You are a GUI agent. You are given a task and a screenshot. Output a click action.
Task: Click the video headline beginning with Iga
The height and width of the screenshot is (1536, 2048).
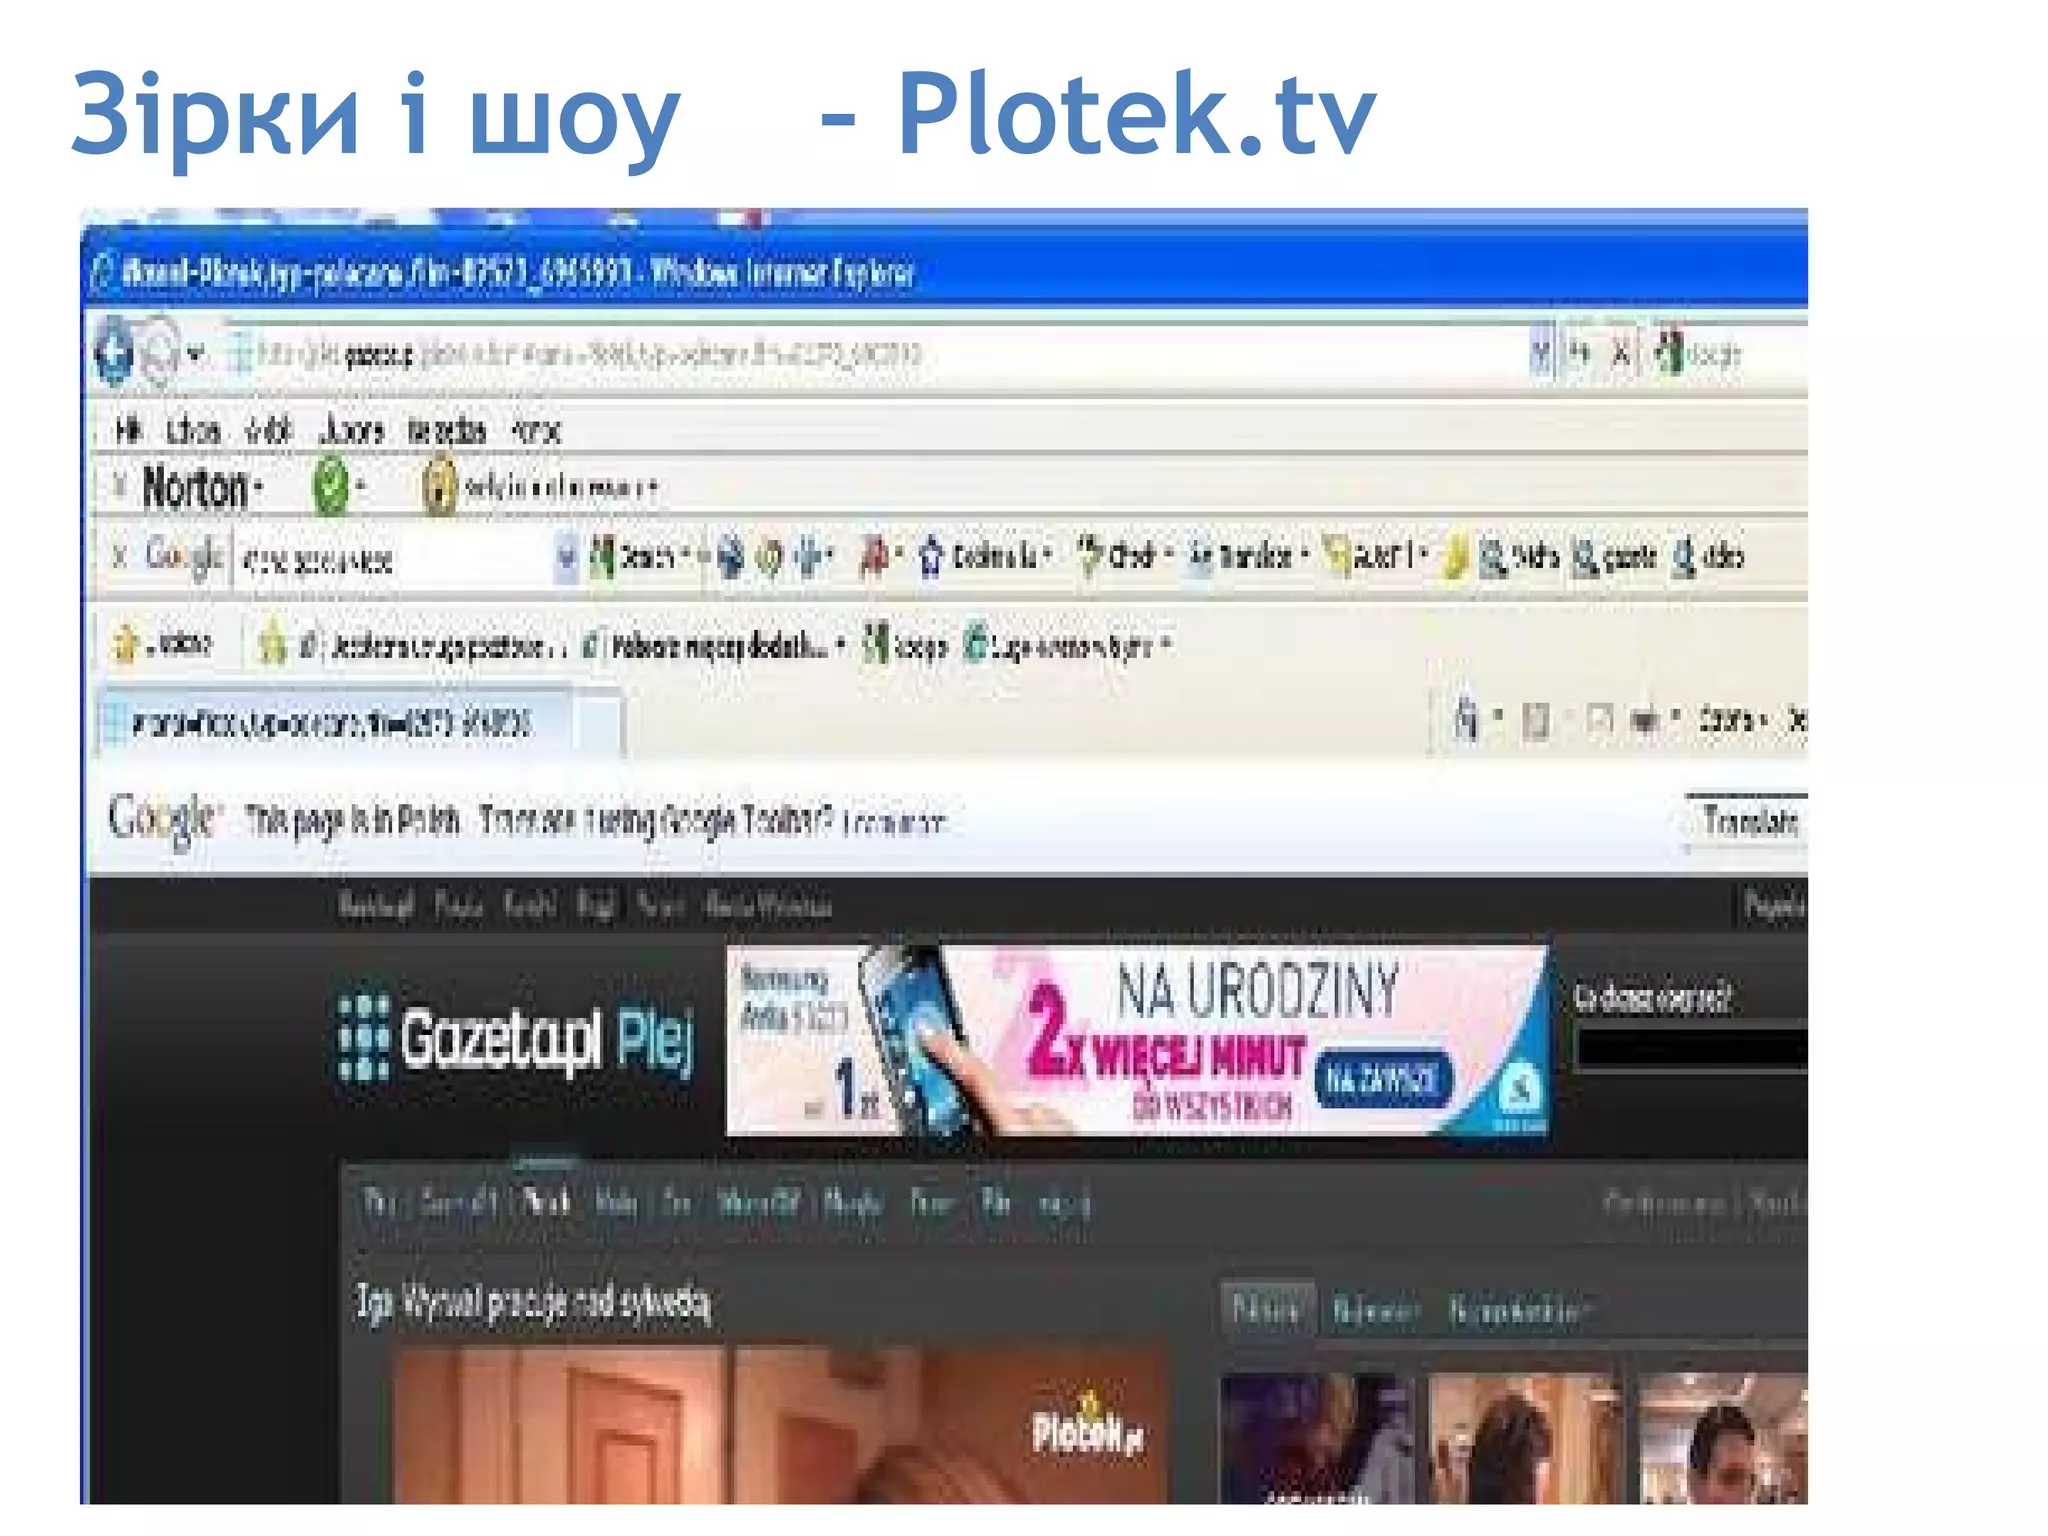(534, 1302)
